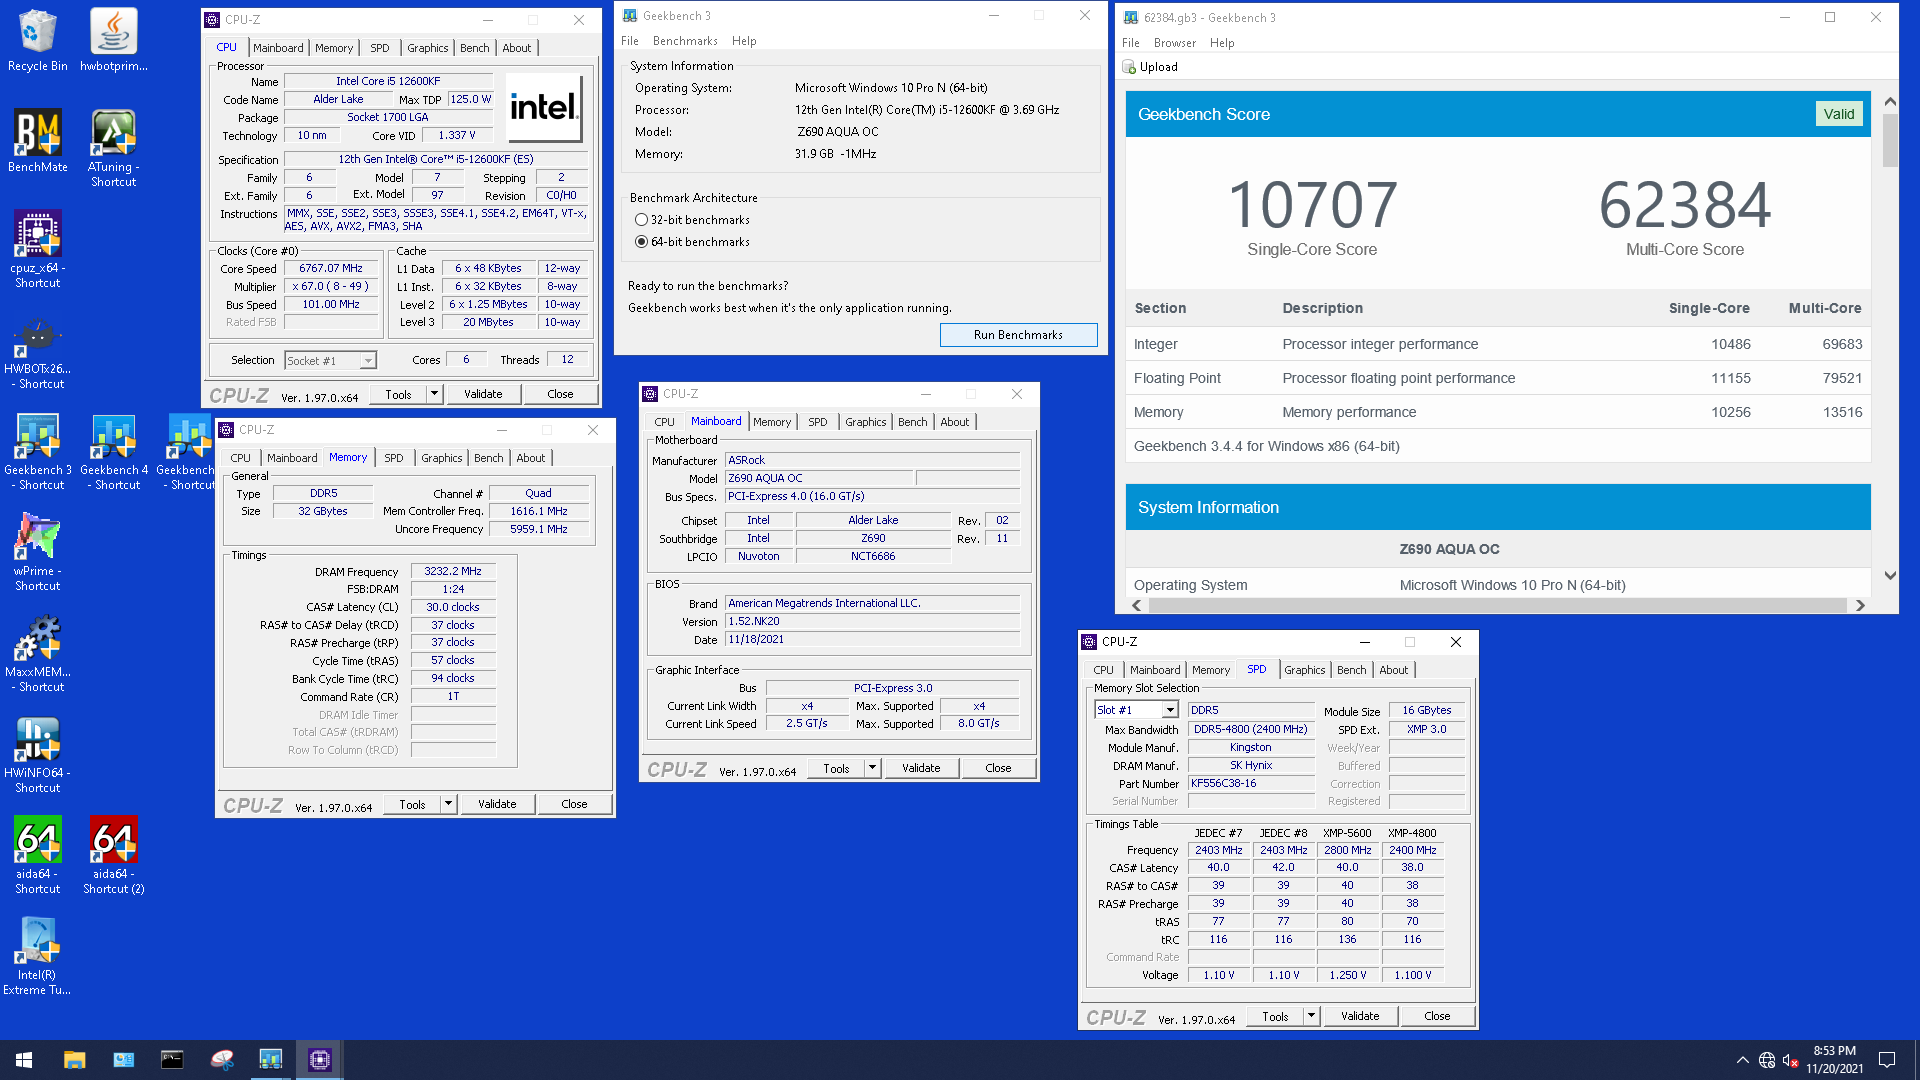1920x1080 pixels.
Task: Click the BIOS Version value 1.52.NK20
Action: tap(872, 621)
